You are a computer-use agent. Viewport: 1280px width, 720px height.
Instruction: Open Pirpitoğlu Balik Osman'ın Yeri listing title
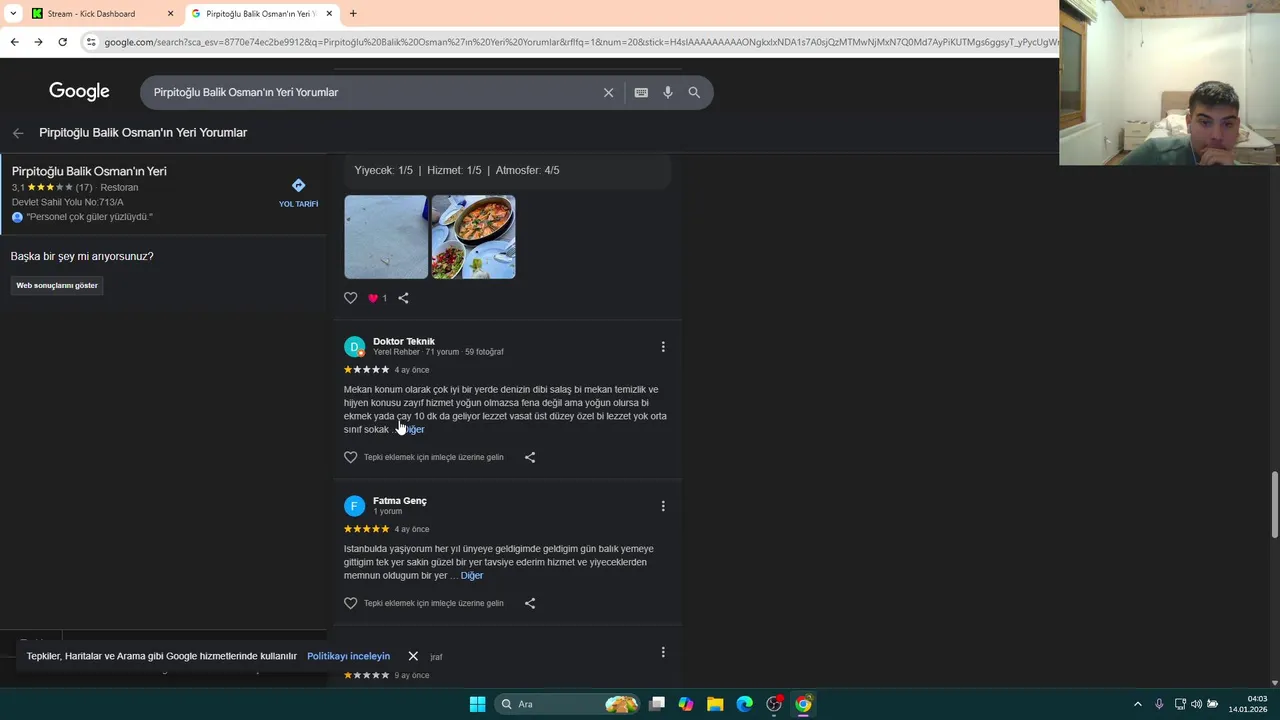click(x=89, y=171)
